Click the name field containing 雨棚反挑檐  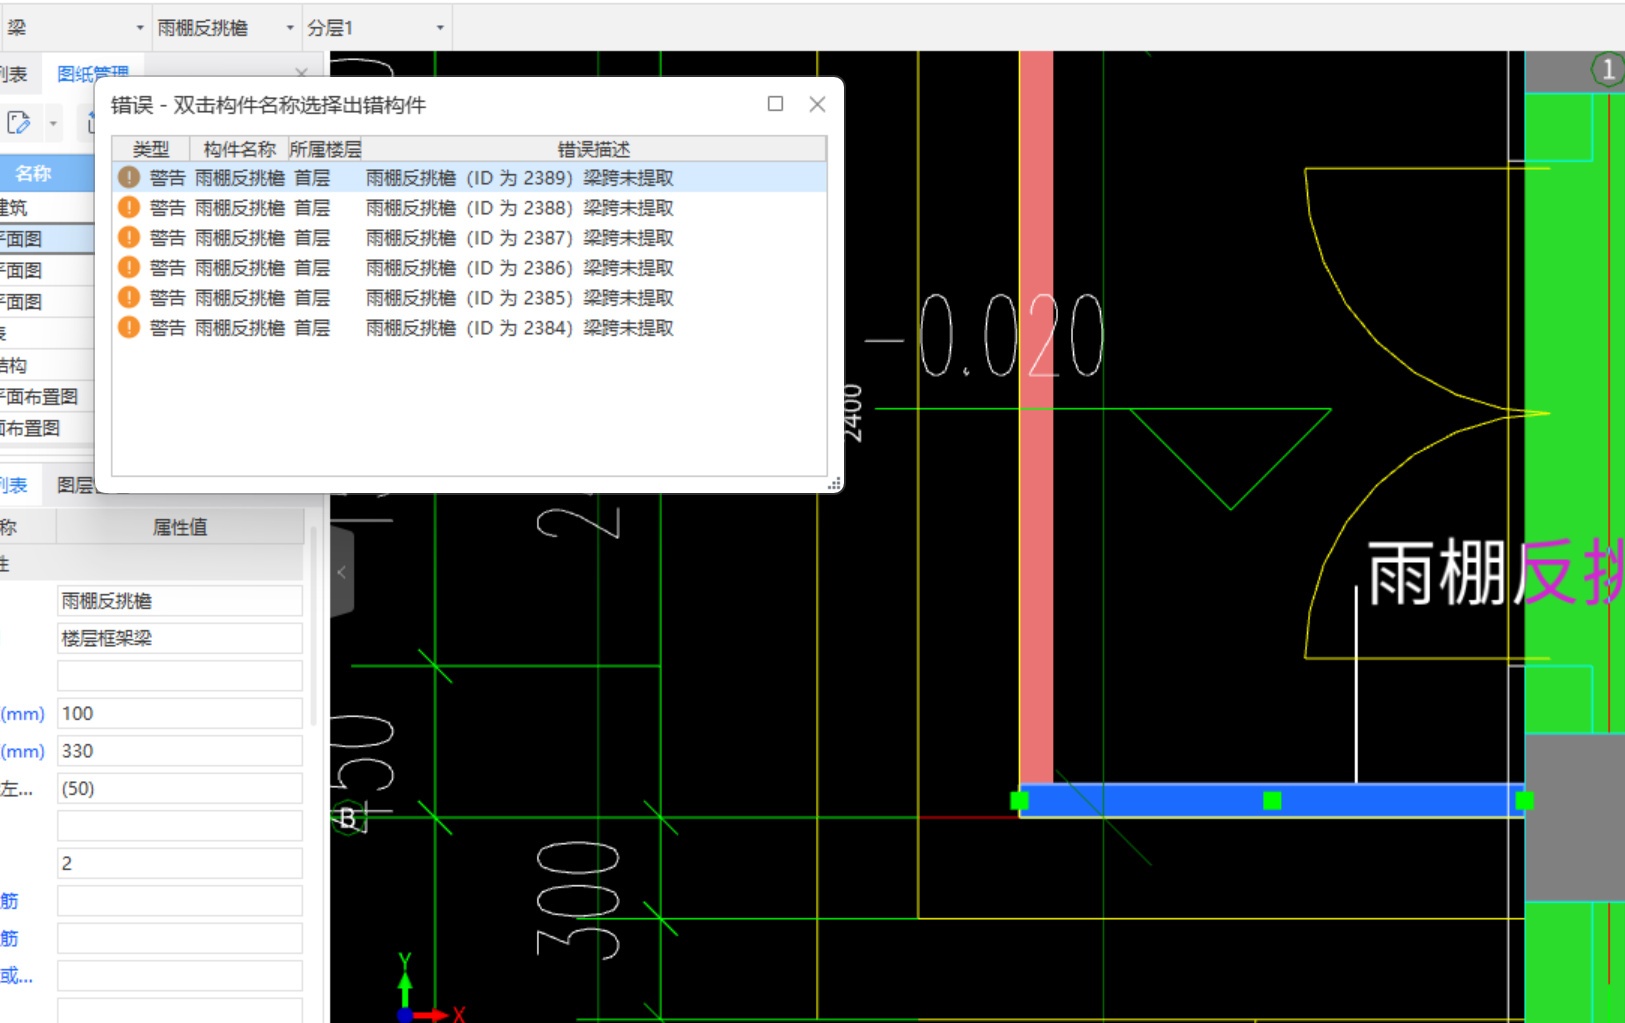(180, 601)
